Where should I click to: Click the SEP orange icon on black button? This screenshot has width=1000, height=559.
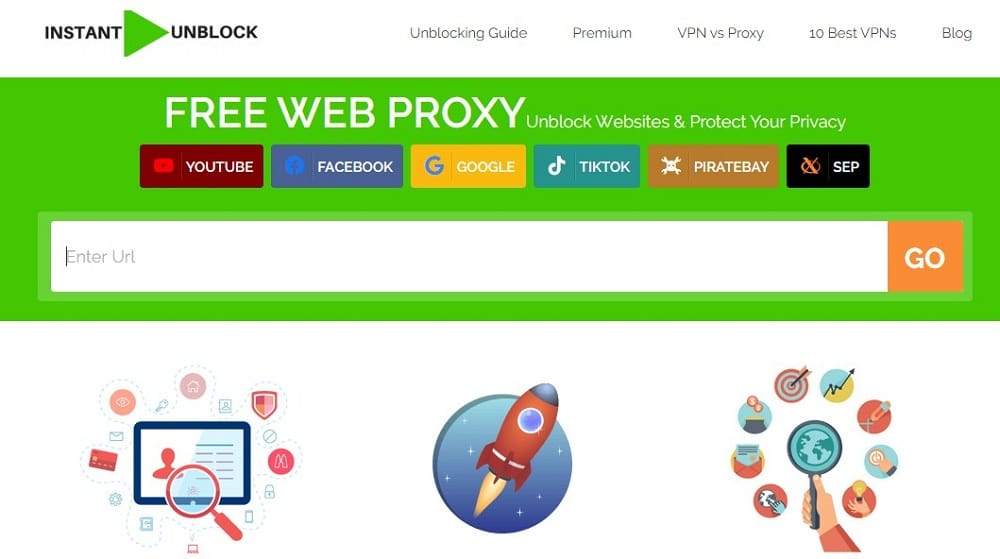[810, 166]
